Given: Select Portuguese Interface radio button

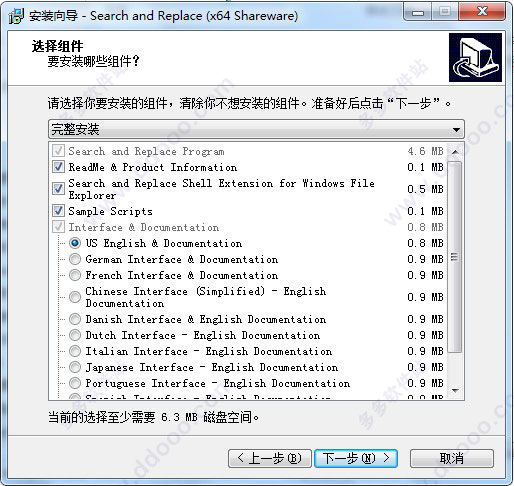Looking at the screenshot, I should (x=75, y=383).
